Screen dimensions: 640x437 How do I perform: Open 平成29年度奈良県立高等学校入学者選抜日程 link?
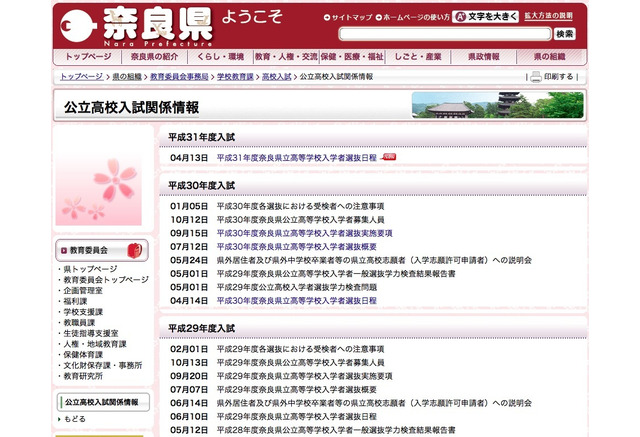click(x=296, y=417)
